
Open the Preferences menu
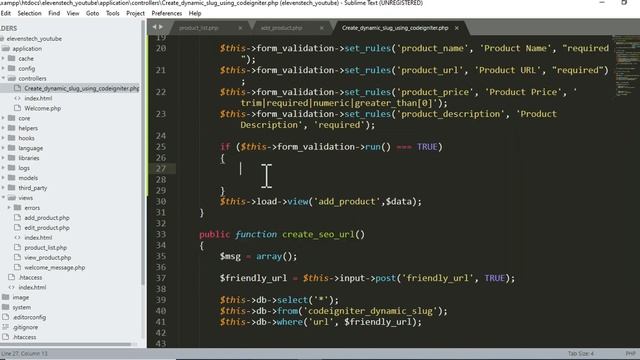click(167, 13)
